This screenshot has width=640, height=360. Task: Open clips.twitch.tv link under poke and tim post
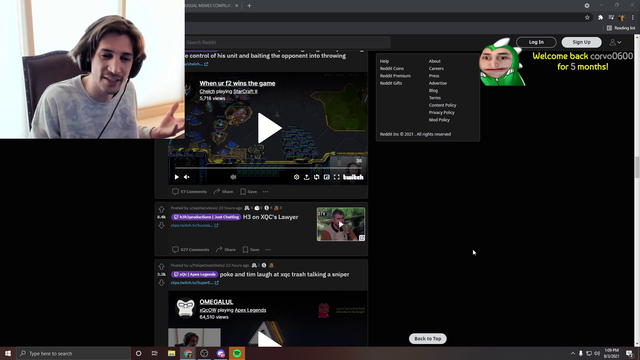coord(195,282)
